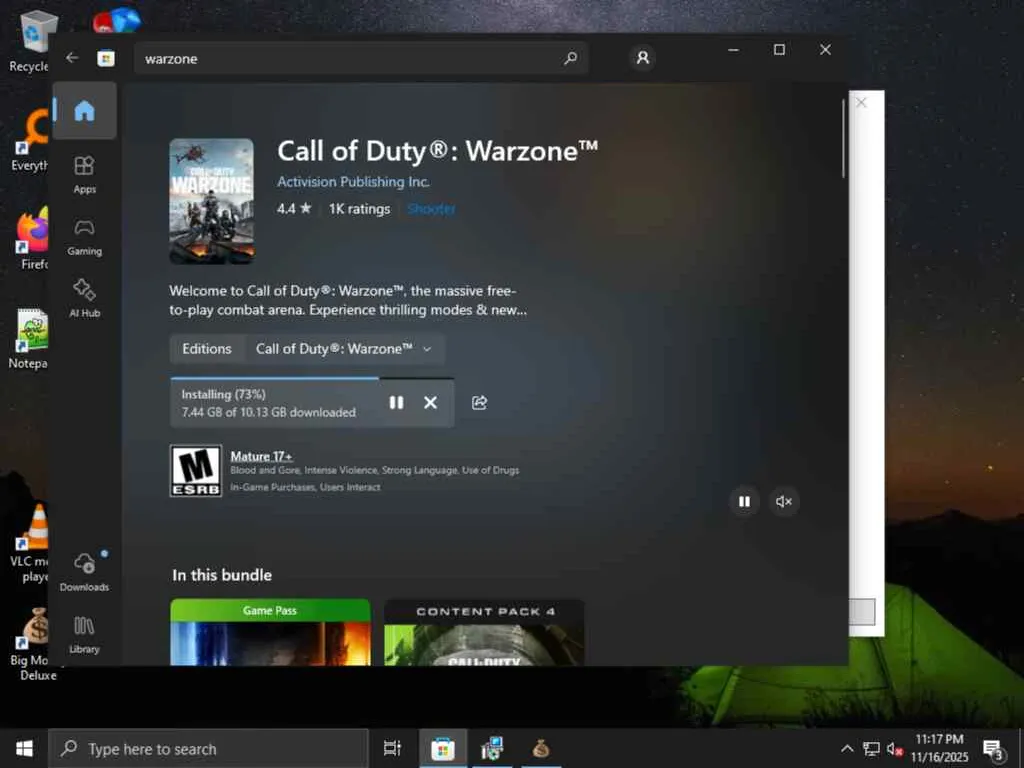Image resolution: width=1024 pixels, height=768 pixels.
Task: Show hidden system tray icons
Action: 846,748
